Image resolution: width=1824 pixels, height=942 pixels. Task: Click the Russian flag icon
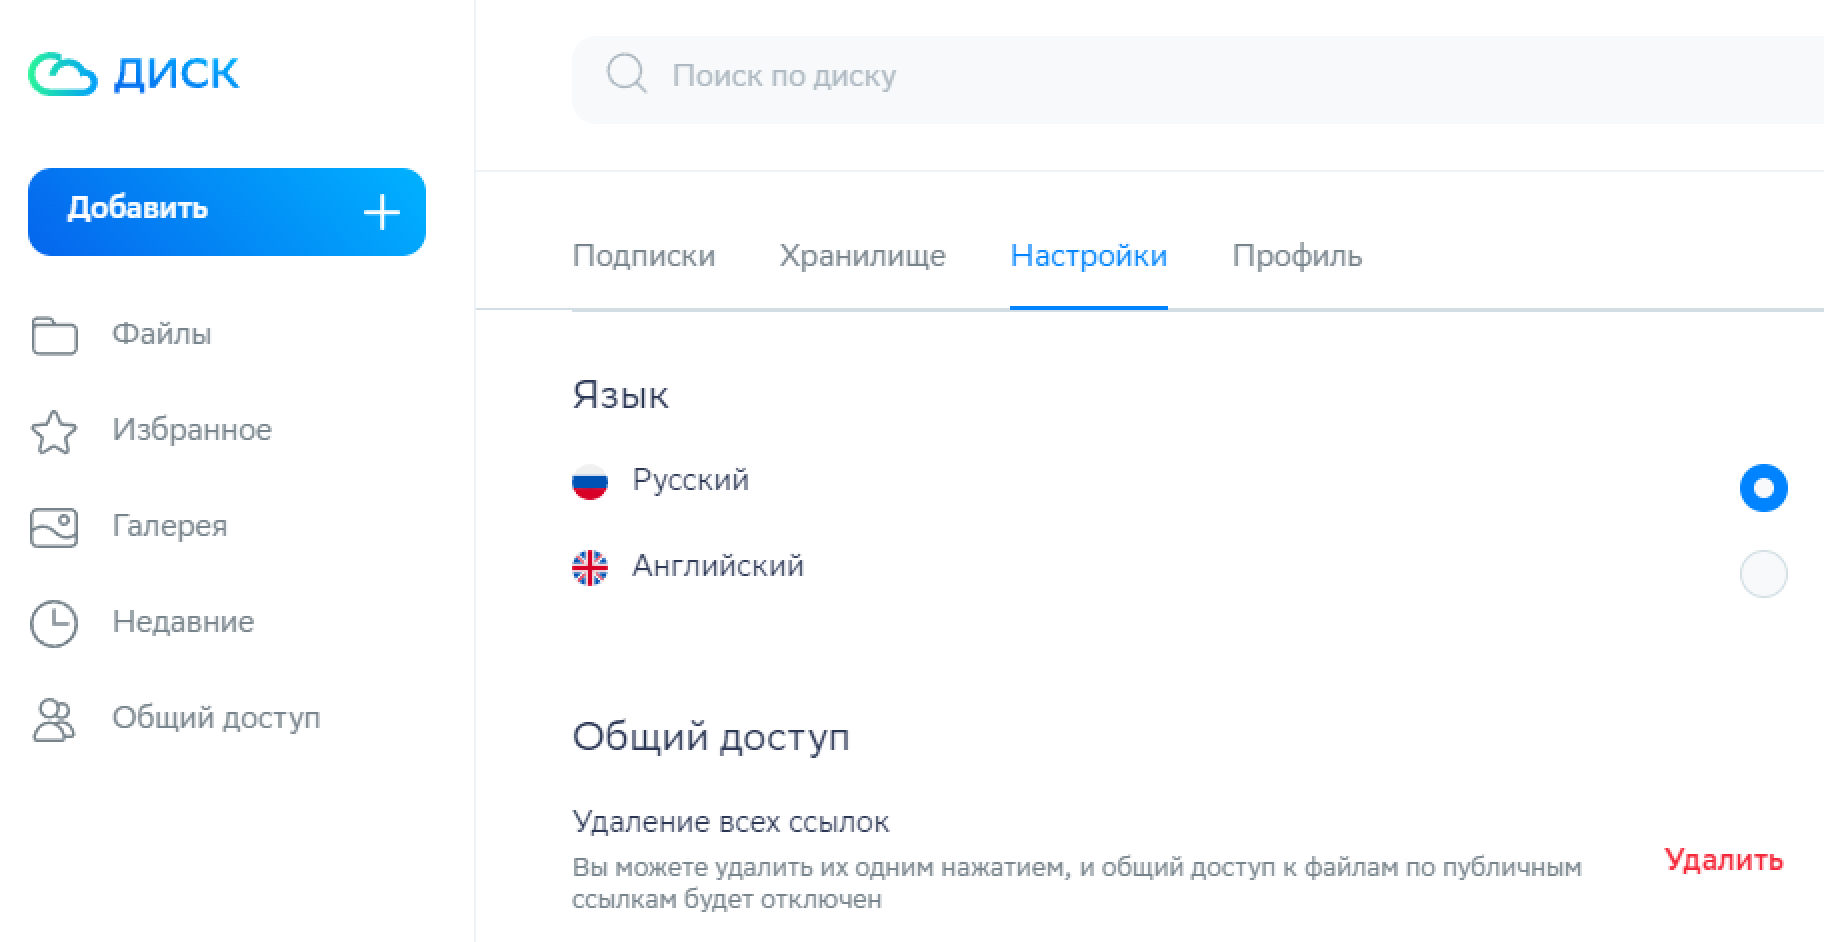590,481
